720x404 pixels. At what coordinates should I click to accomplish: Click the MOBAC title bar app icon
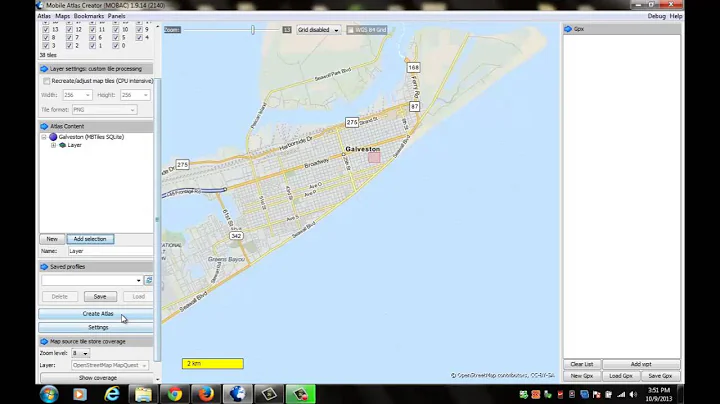click(x=40, y=6)
